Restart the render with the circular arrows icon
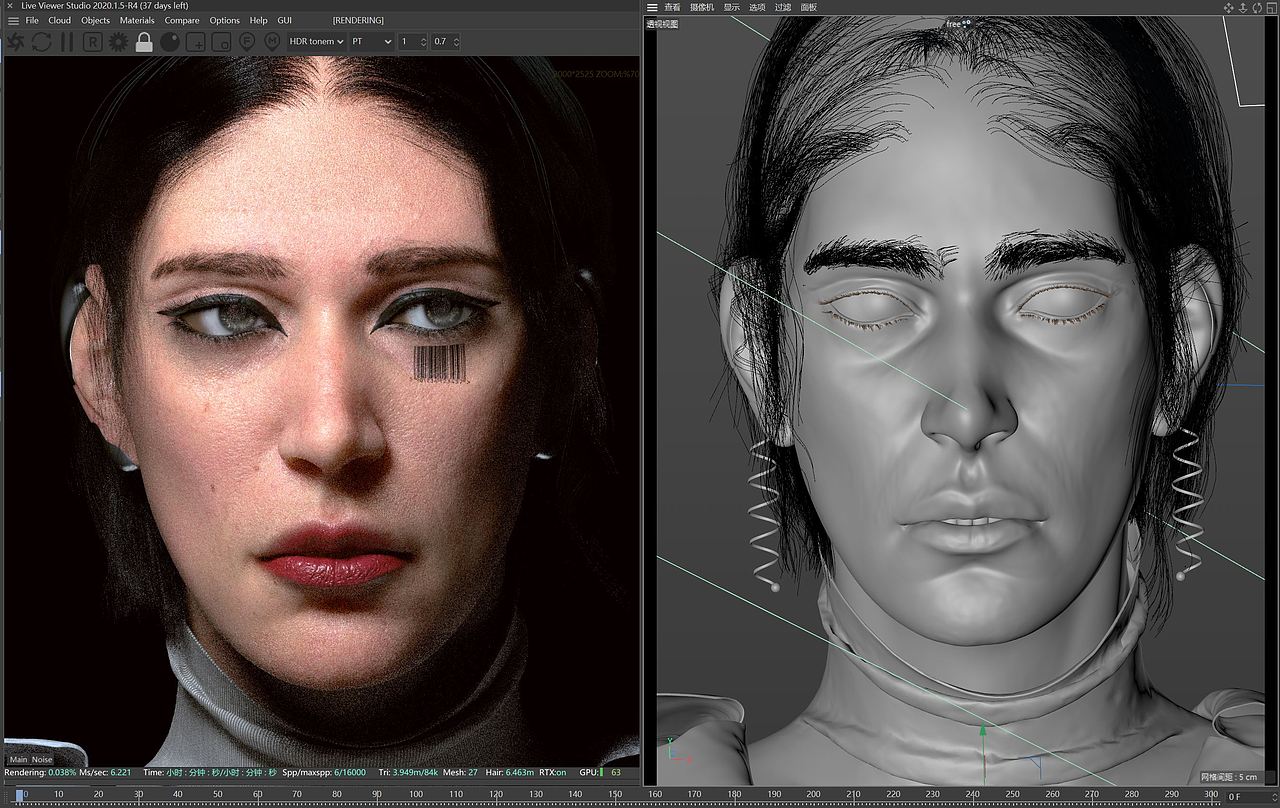The height and width of the screenshot is (808, 1280). [x=42, y=42]
